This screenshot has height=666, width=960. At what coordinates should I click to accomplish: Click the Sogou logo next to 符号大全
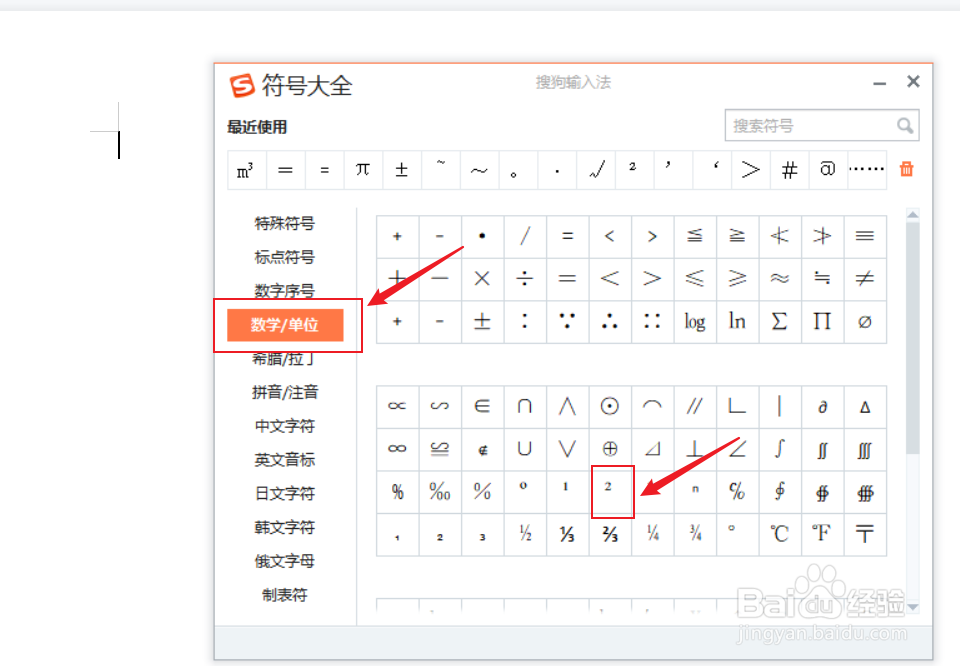(240, 86)
